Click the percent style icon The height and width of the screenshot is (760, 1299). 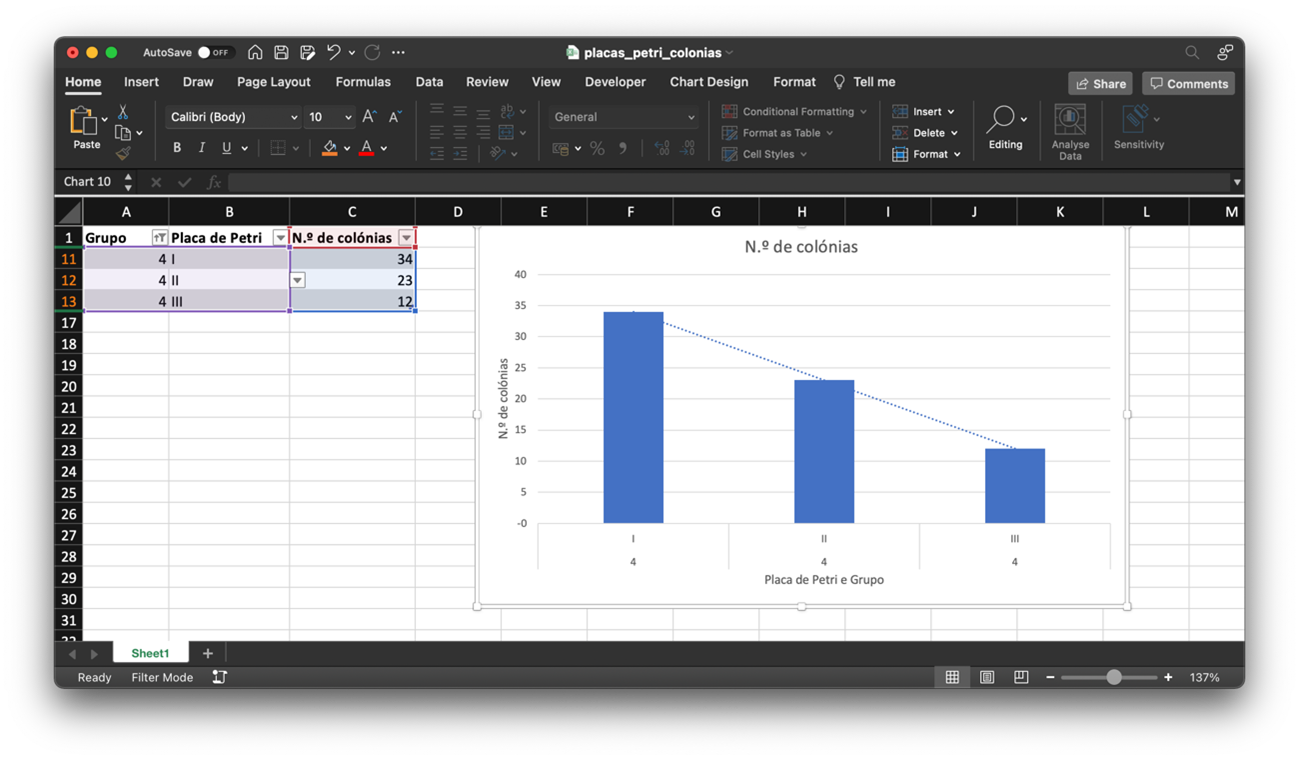coord(597,149)
